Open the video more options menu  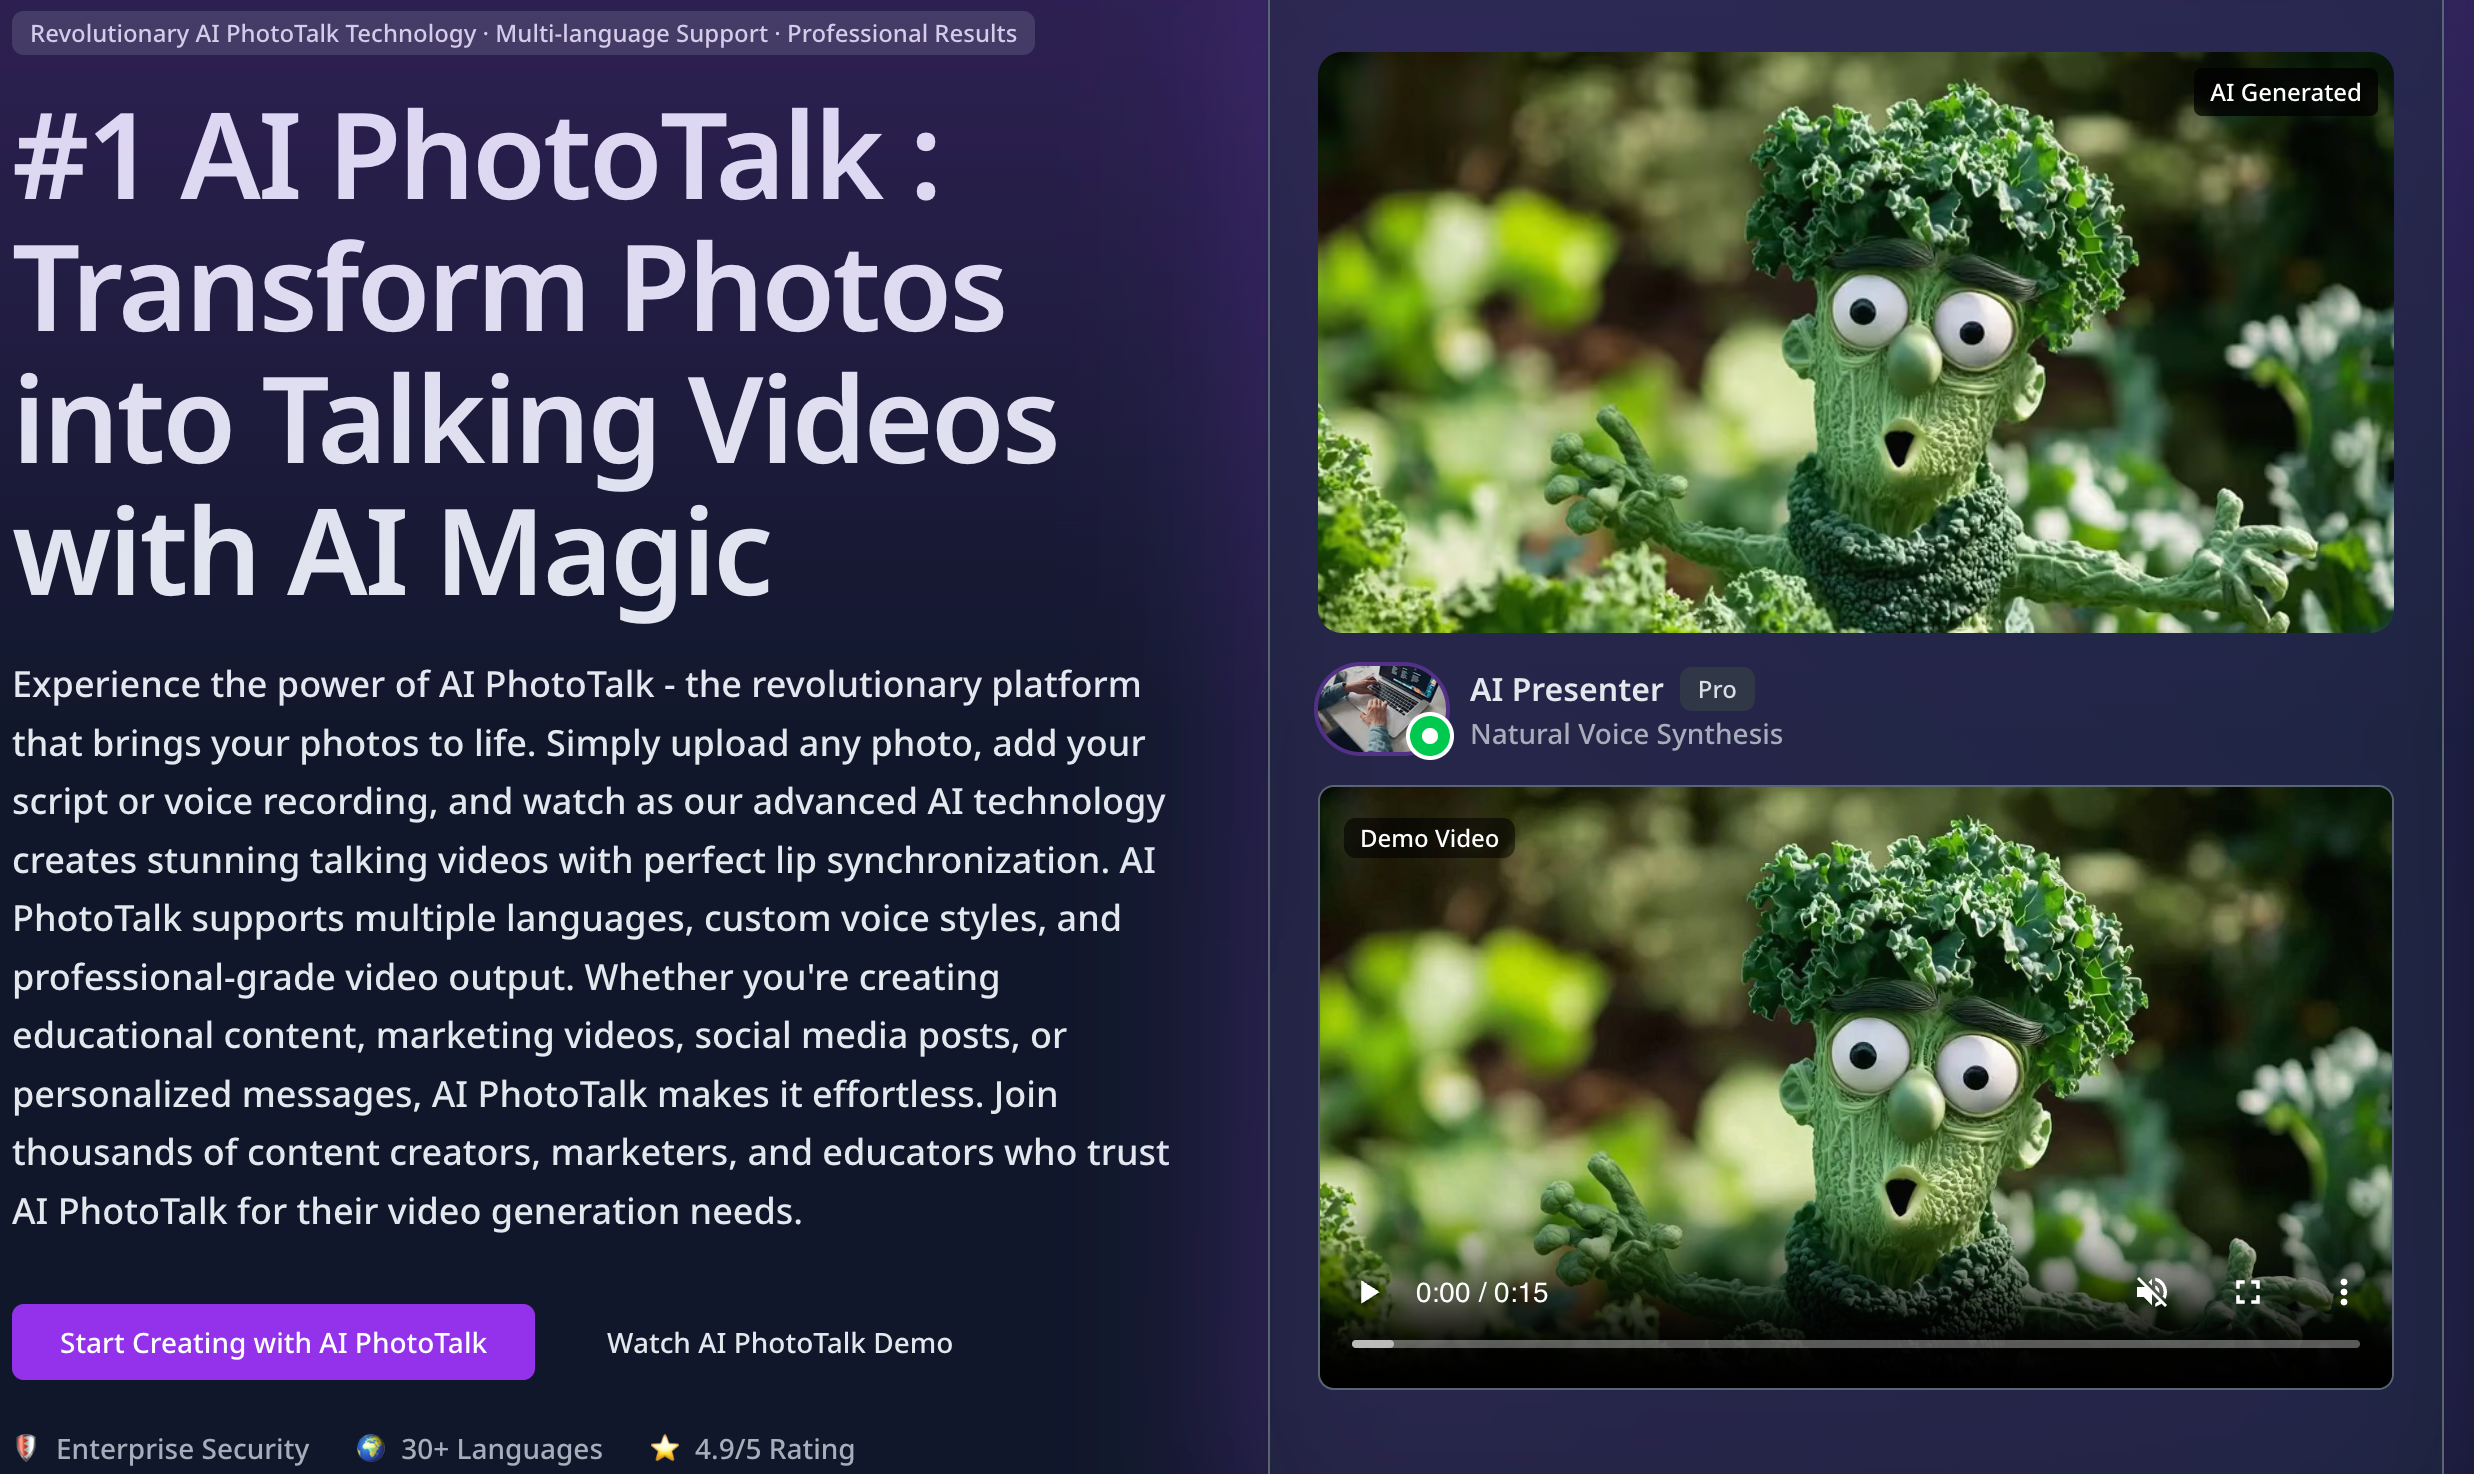coord(2343,1292)
